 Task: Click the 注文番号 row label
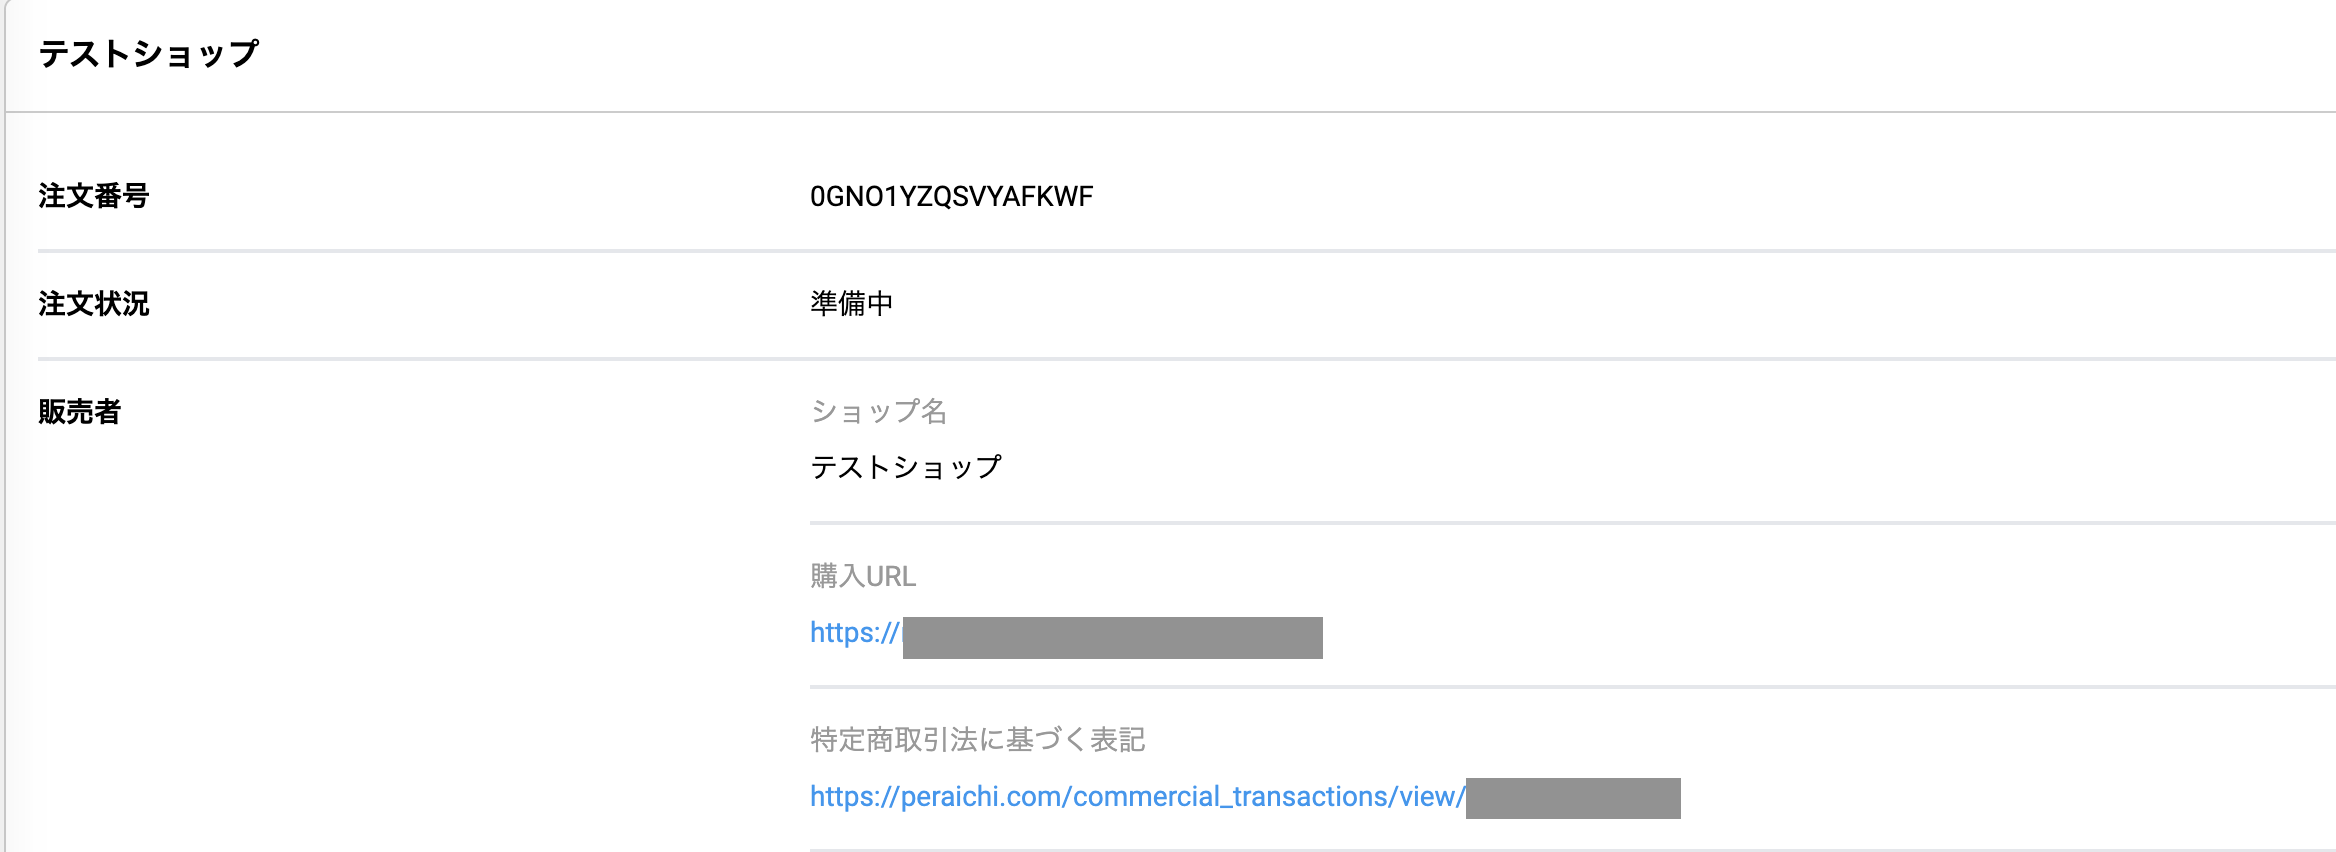[93, 196]
